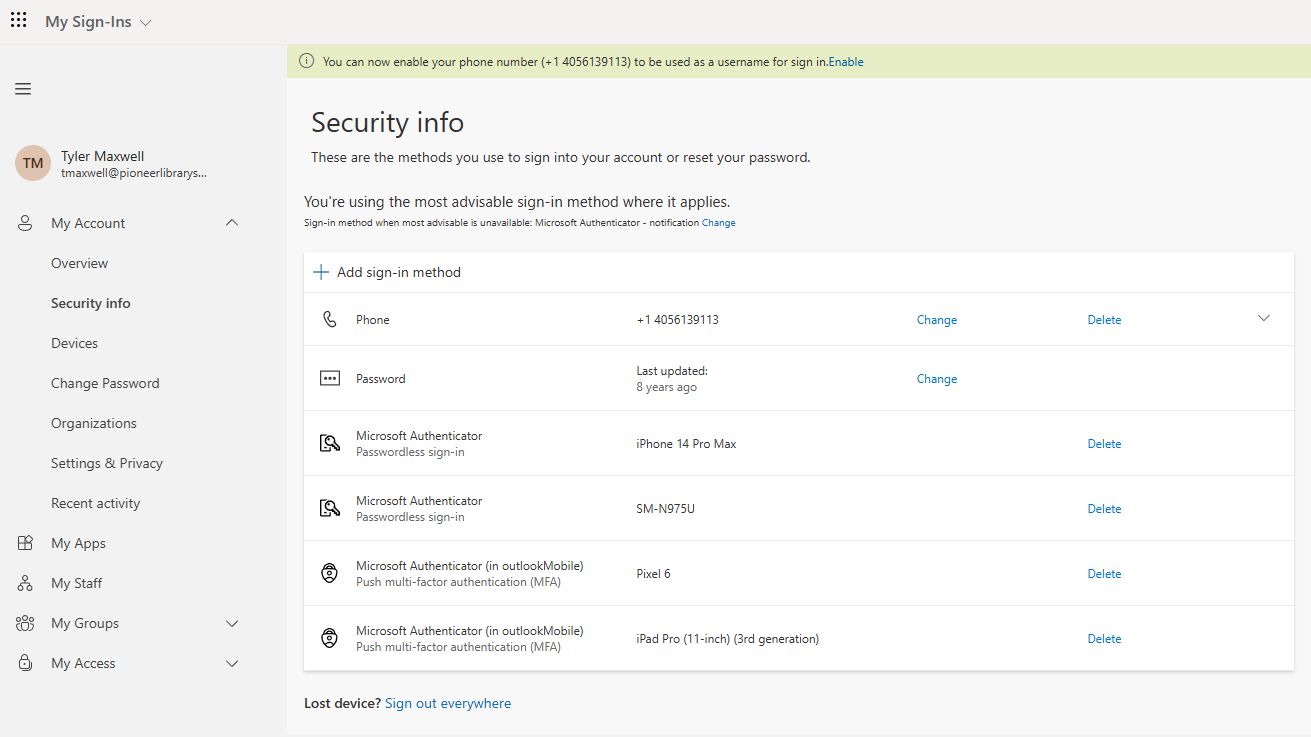Collapse the hamburger navigation menu
The image size is (1311, 737).
coord(23,89)
